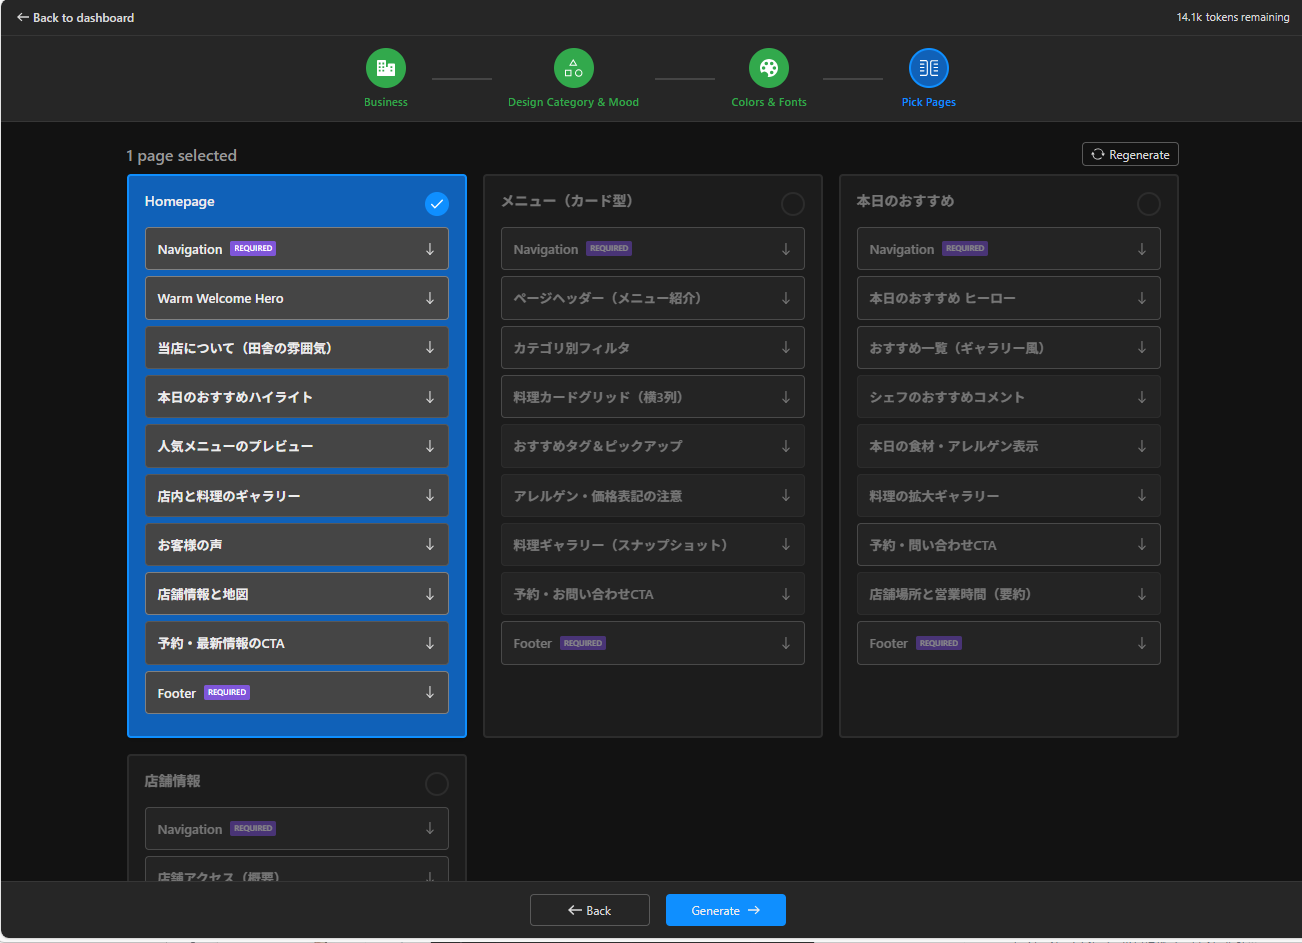The width and height of the screenshot is (1302, 943).
Task: Click the Design Category & Mood shapes icon
Action: point(573,68)
